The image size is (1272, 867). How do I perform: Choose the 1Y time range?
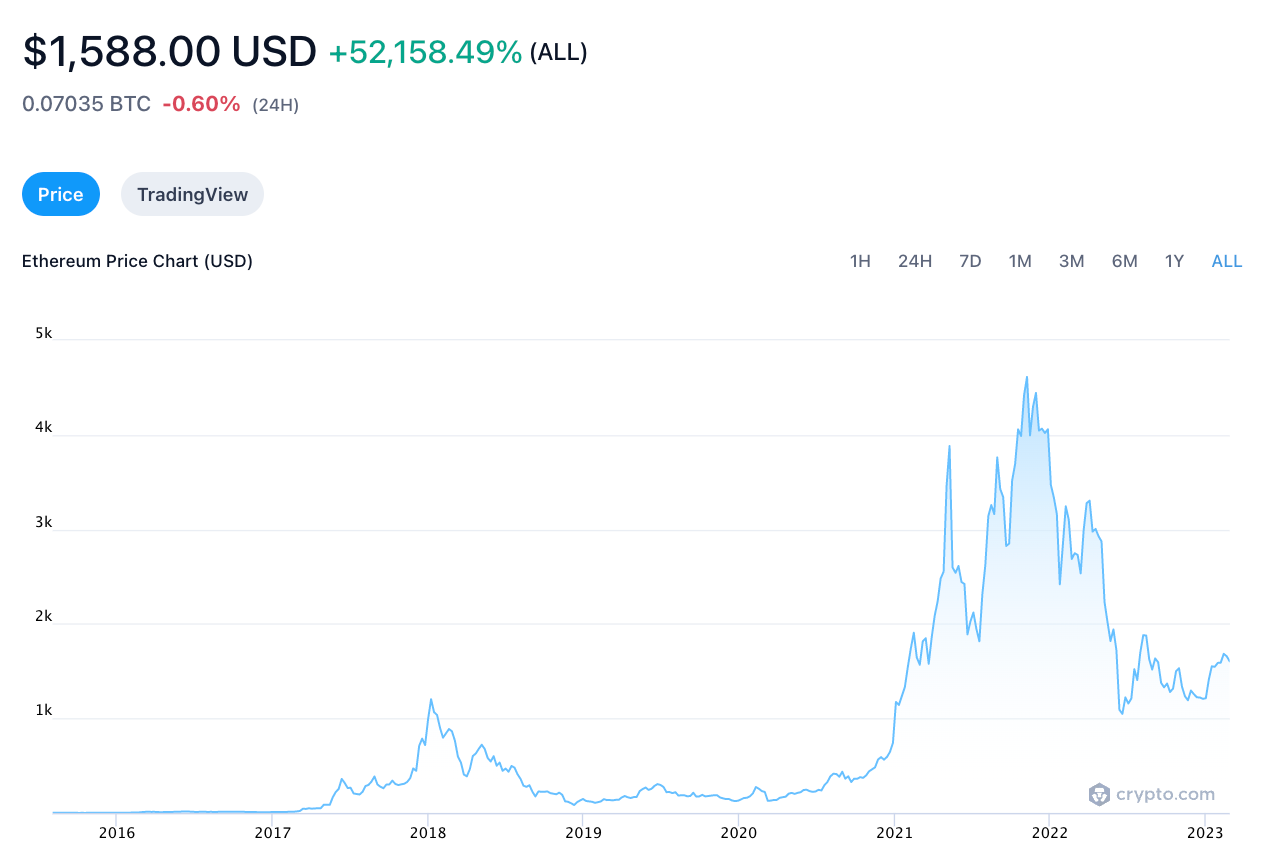(1174, 261)
